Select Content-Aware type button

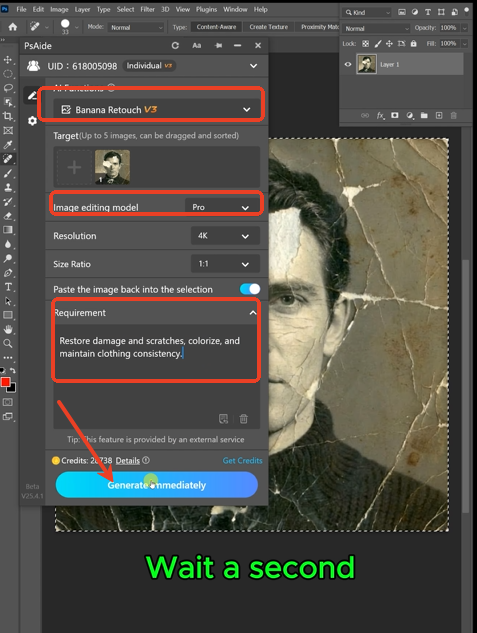click(x=216, y=27)
